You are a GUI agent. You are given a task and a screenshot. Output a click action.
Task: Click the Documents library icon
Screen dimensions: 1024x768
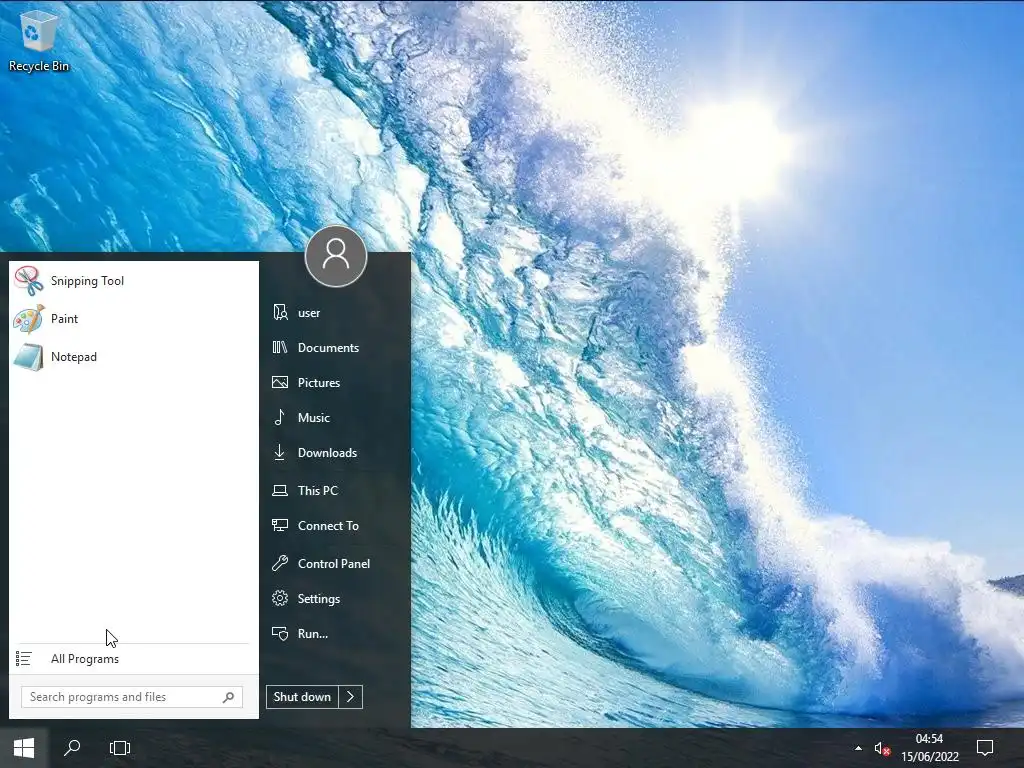280,347
